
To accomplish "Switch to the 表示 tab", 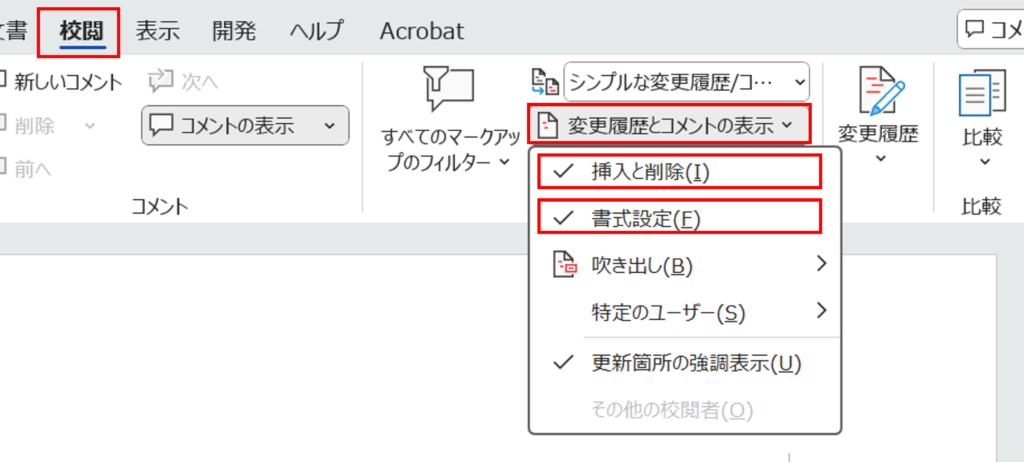I will (x=157, y=31).
